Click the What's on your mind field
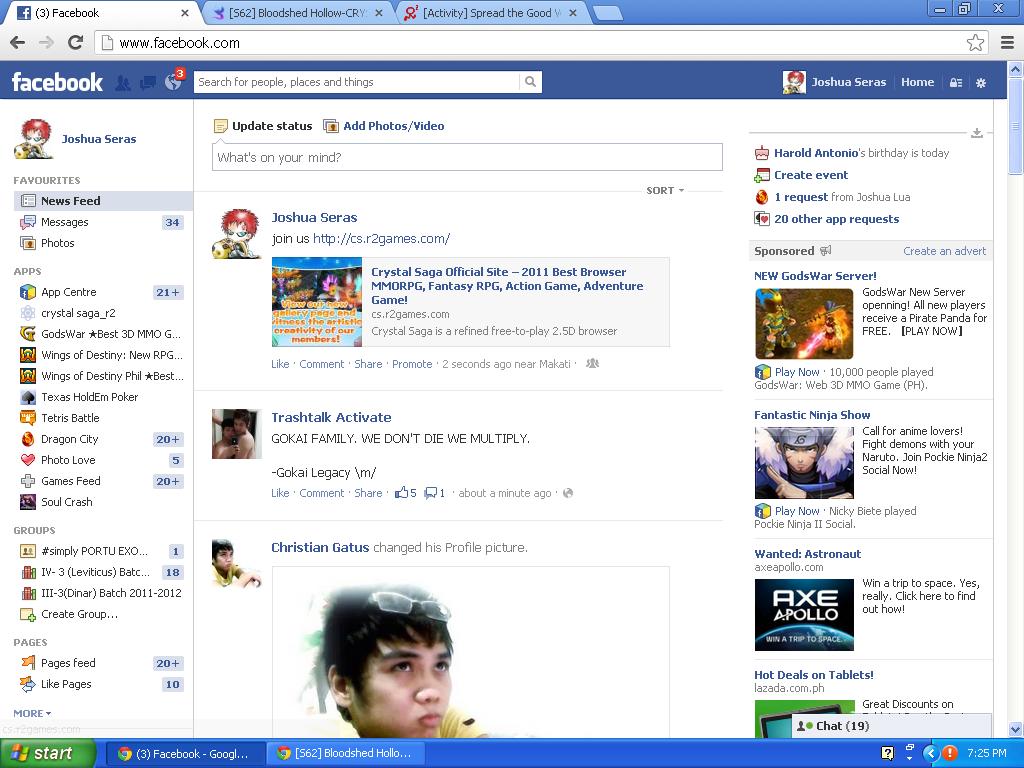Viewport: 1024px width, 768px height. point(467,157)
